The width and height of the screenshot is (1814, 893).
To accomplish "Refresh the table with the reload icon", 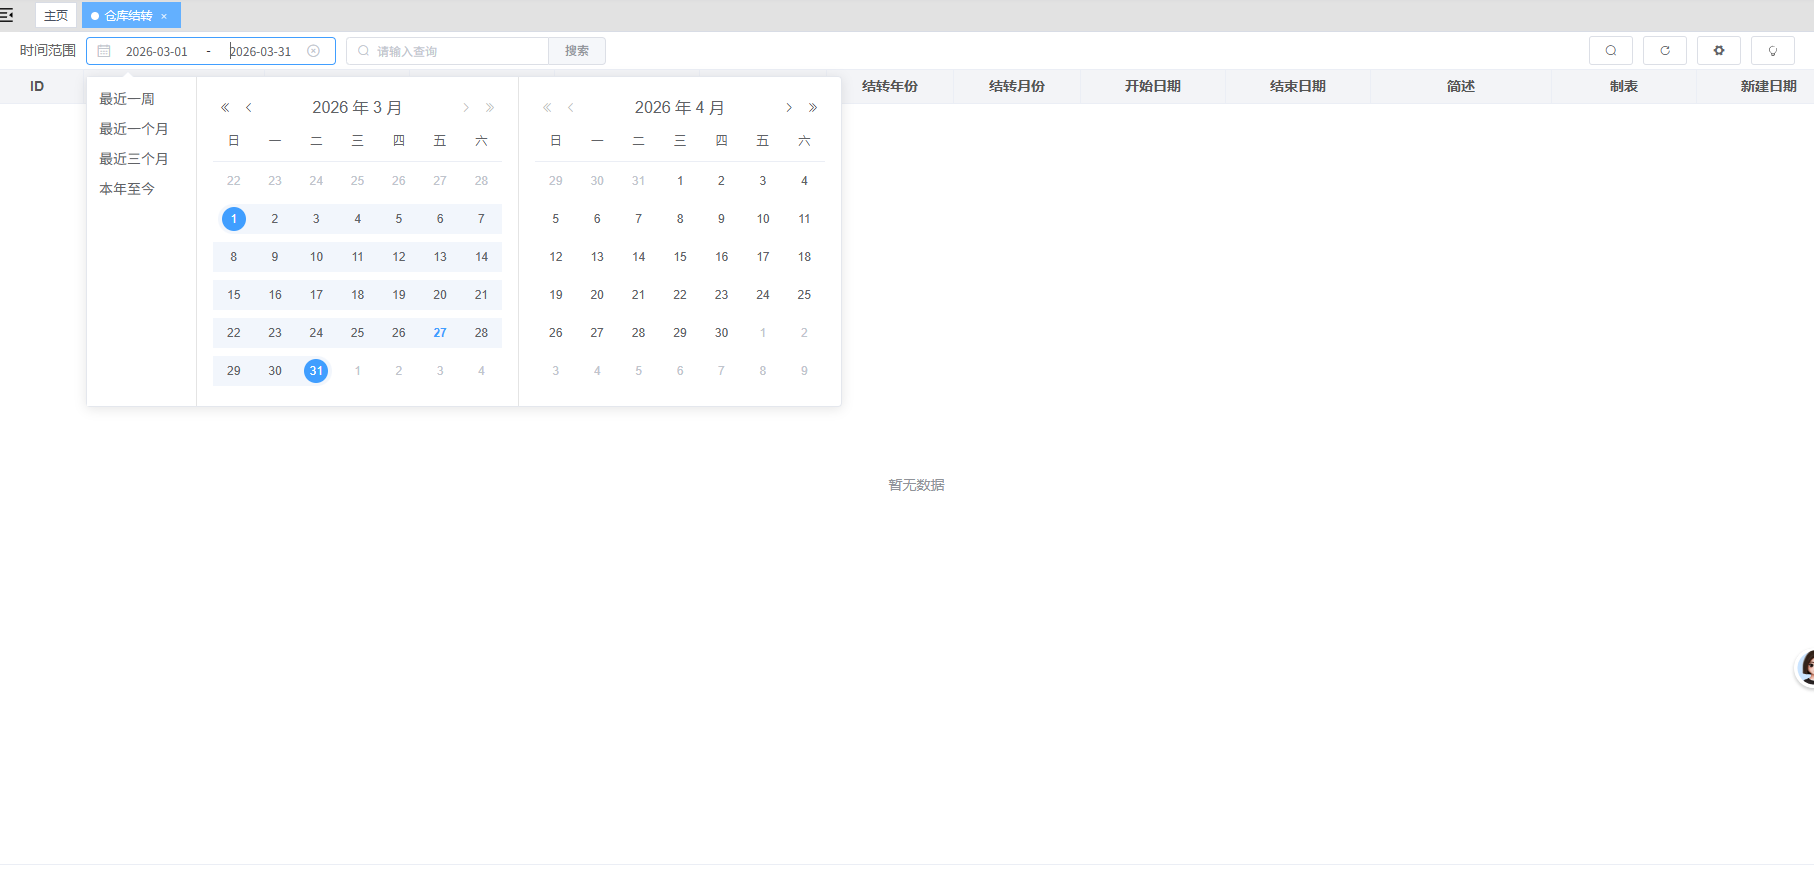I will click(1664, 51).
